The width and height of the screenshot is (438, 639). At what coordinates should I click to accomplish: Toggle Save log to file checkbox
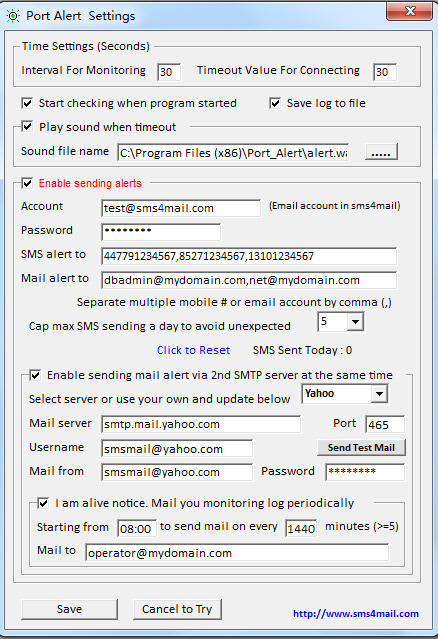pos(275,103)
